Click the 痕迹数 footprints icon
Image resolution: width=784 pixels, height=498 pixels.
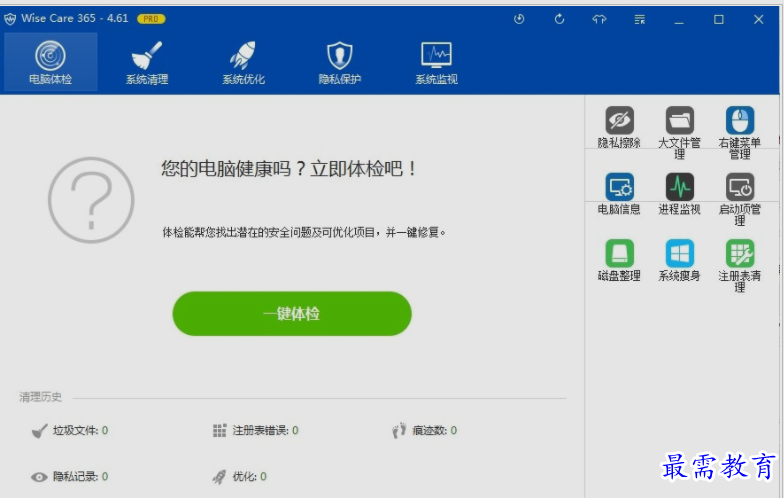point(399,430)
